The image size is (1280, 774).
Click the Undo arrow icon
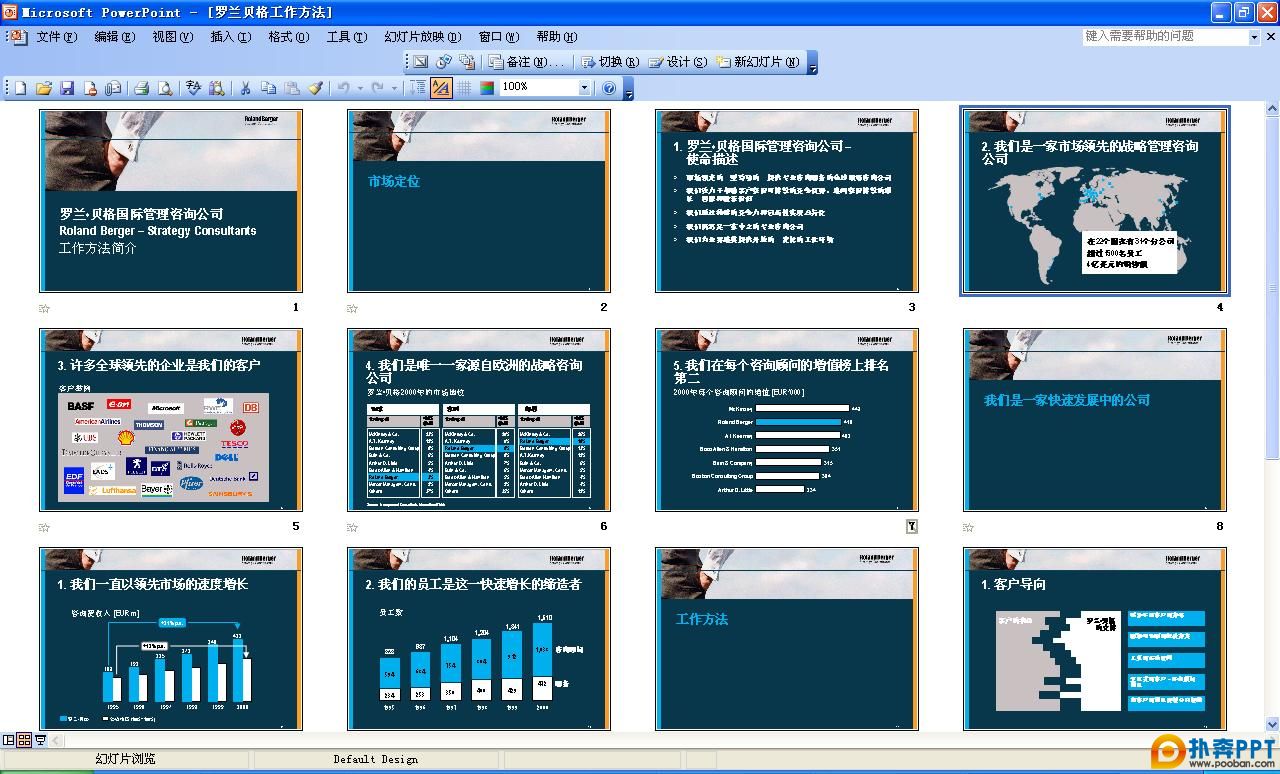coord(343,88)
